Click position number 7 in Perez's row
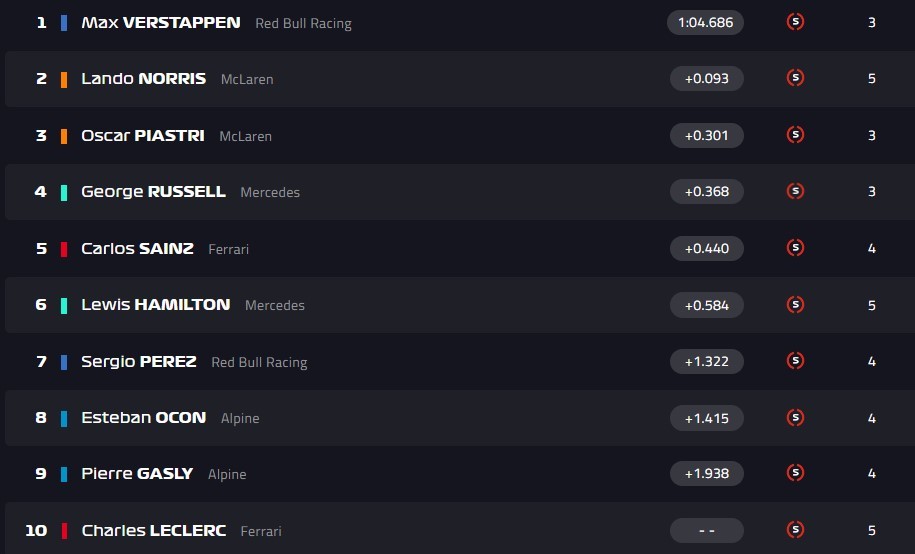The image size is (915, 554). pos(41,361)
